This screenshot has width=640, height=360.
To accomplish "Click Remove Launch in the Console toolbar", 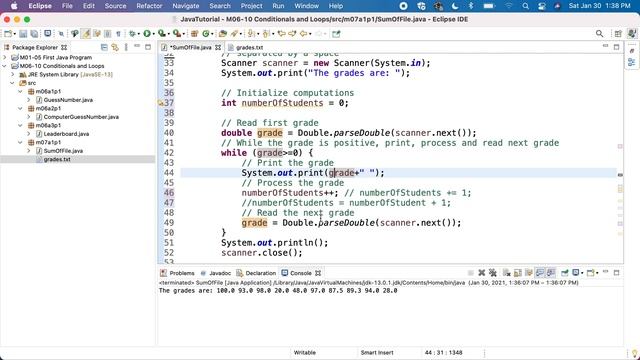I will (x=482, y=273).
